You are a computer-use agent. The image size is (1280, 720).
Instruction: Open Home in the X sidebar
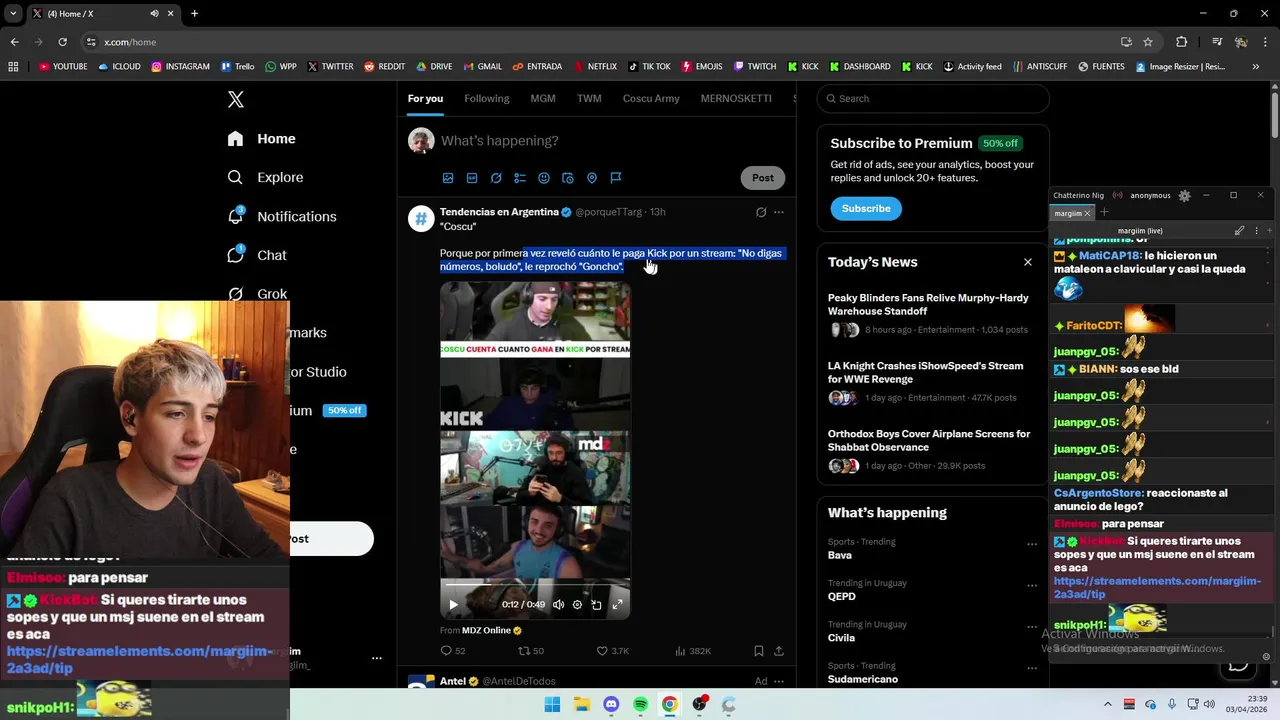(261, 139)
